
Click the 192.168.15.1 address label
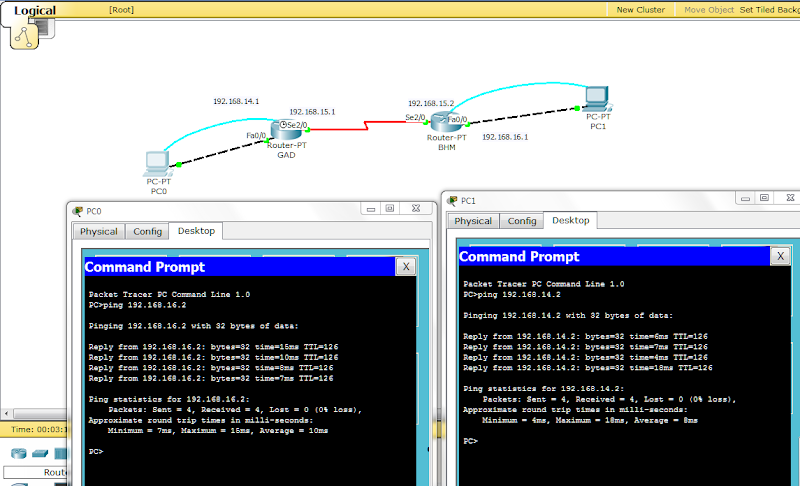[x=312, y=112]
